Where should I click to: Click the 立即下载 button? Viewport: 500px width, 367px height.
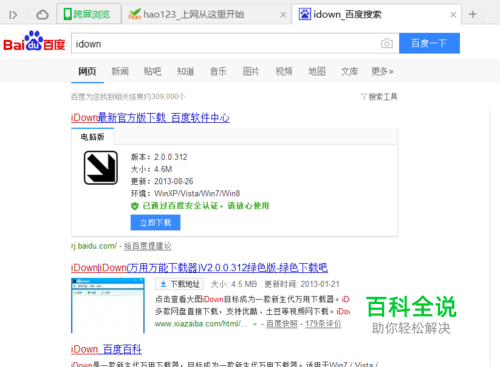click(155, 222)
